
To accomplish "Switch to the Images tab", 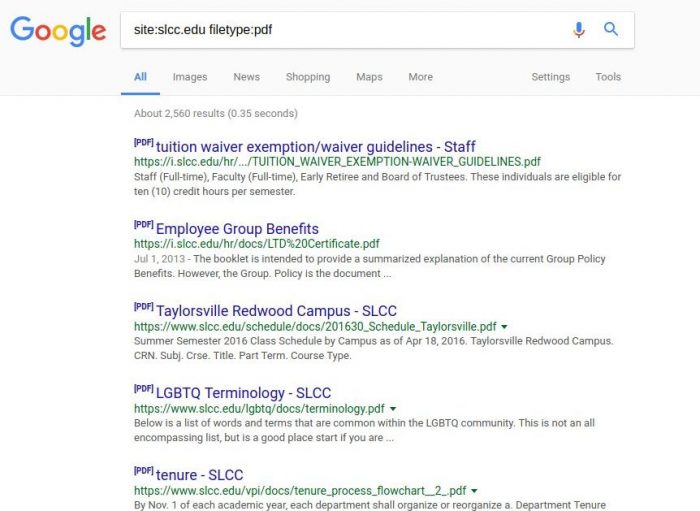I will tap(190, 77).
